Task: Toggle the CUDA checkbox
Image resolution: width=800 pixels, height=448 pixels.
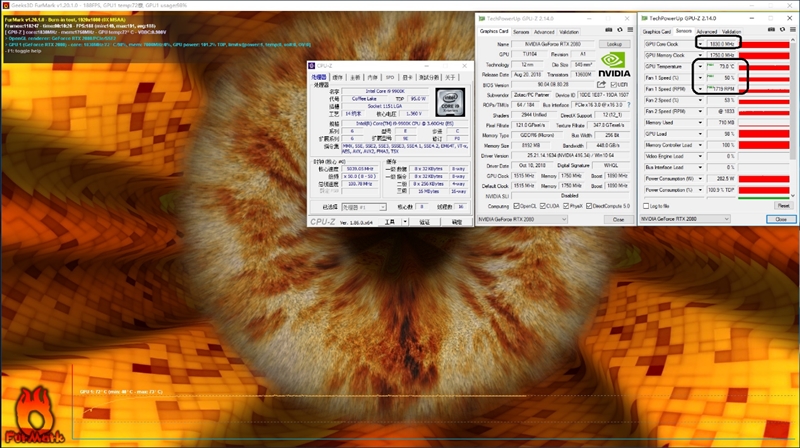Action: coord(543,206)
